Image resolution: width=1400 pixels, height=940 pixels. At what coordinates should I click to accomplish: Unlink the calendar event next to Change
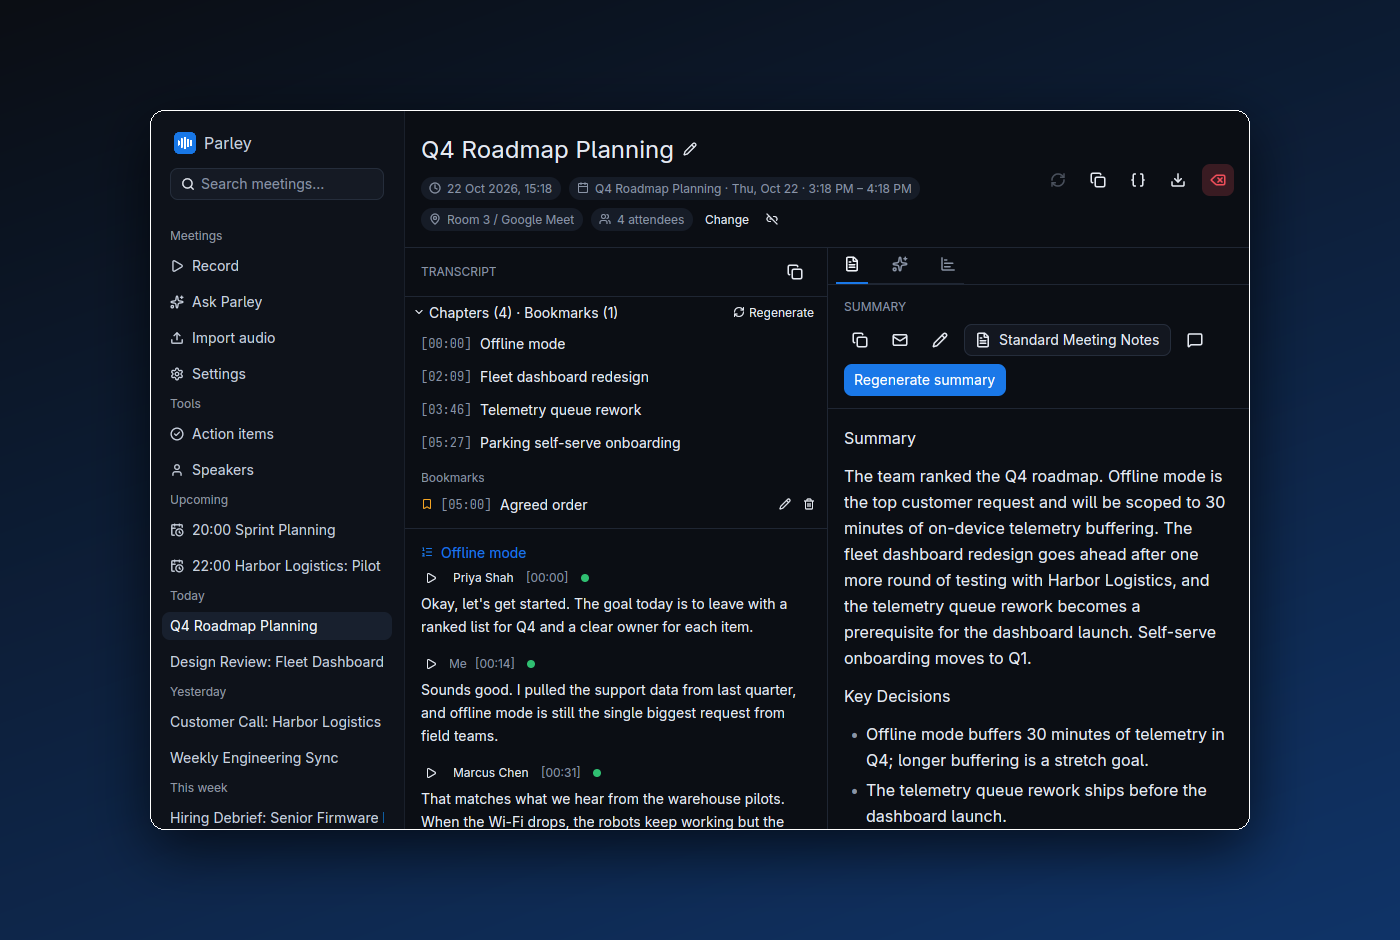point(772,220)
